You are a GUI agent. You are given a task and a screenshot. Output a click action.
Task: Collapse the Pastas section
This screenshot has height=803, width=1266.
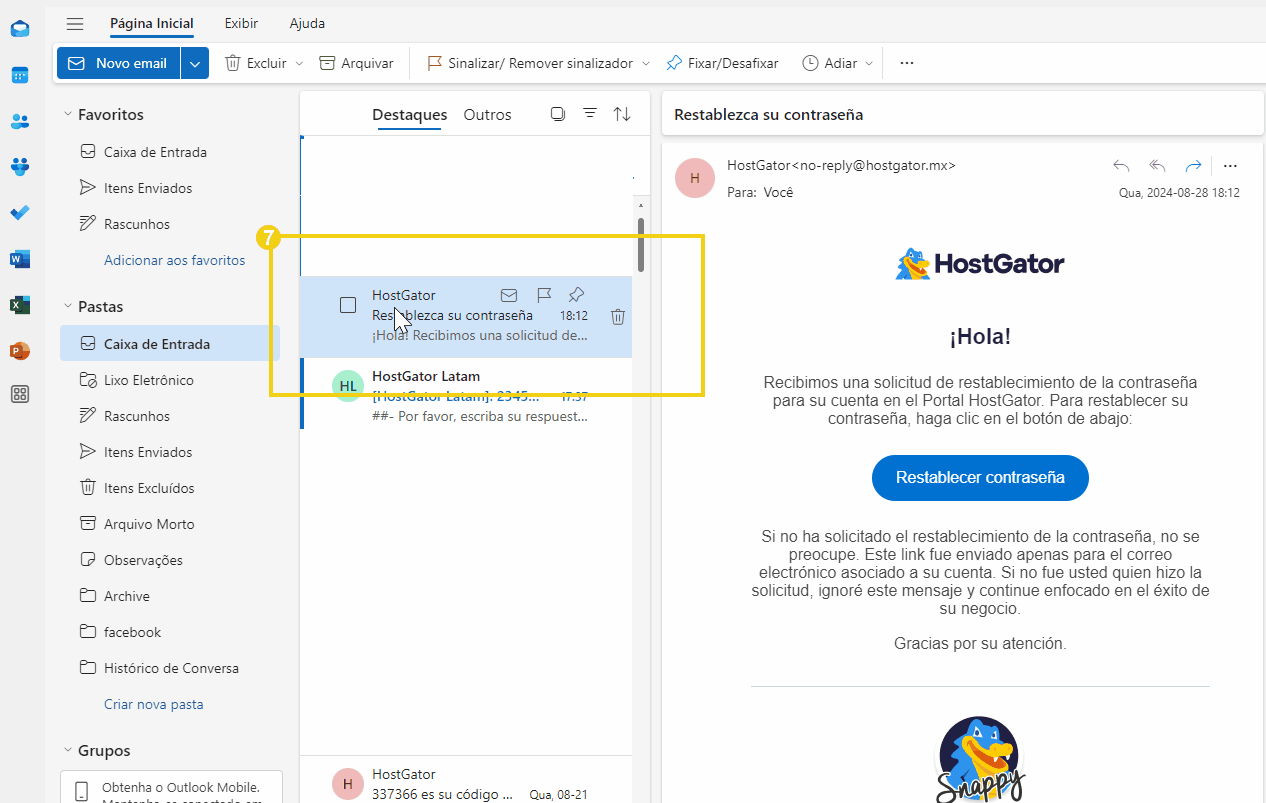68,307
